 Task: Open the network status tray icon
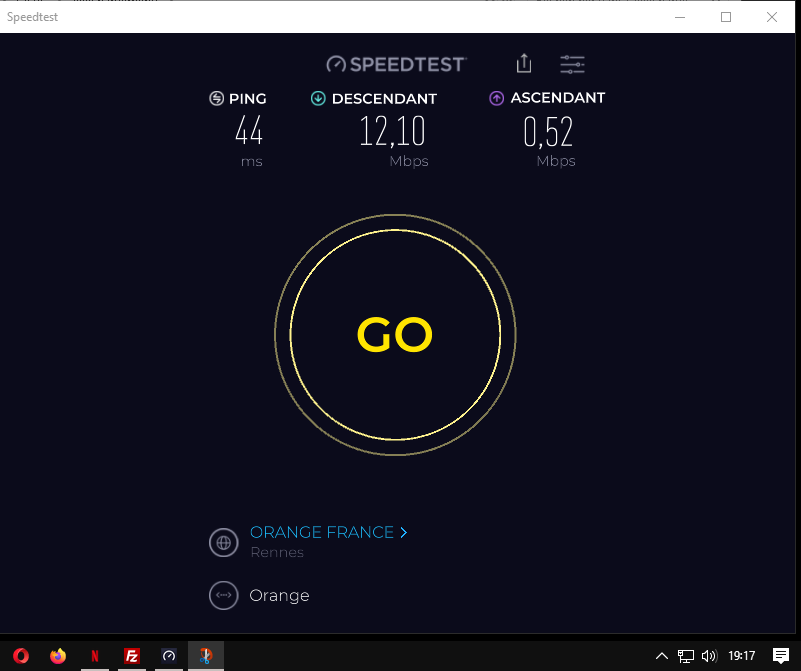(686, 656)
